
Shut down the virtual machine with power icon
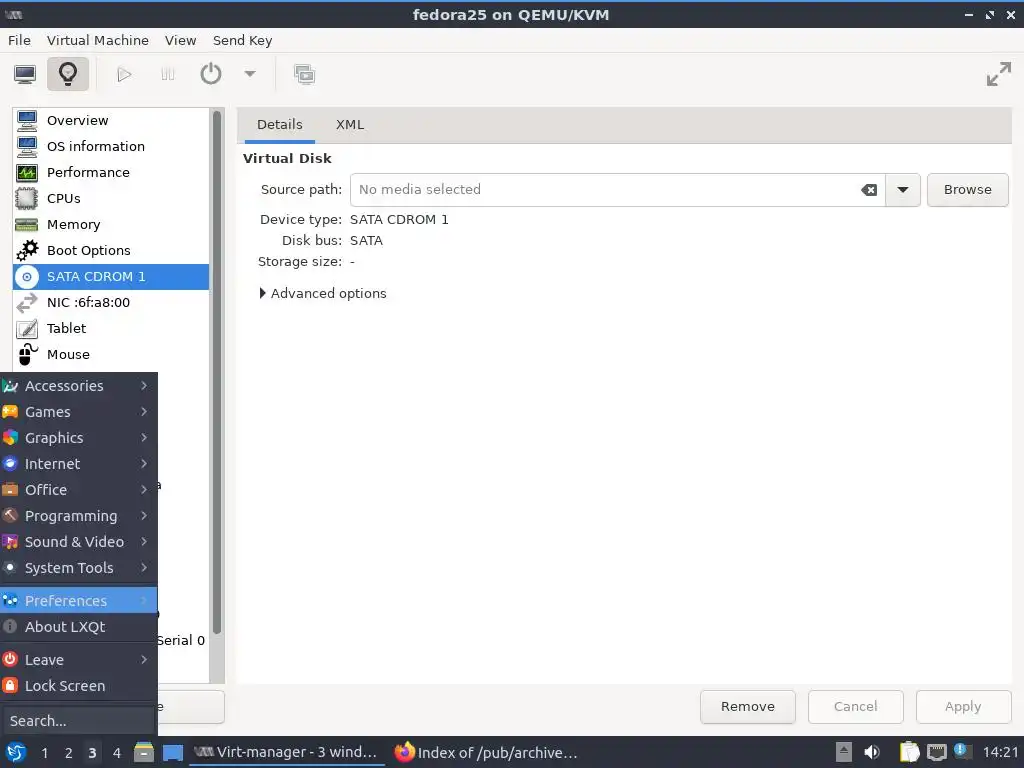(211, 74)
